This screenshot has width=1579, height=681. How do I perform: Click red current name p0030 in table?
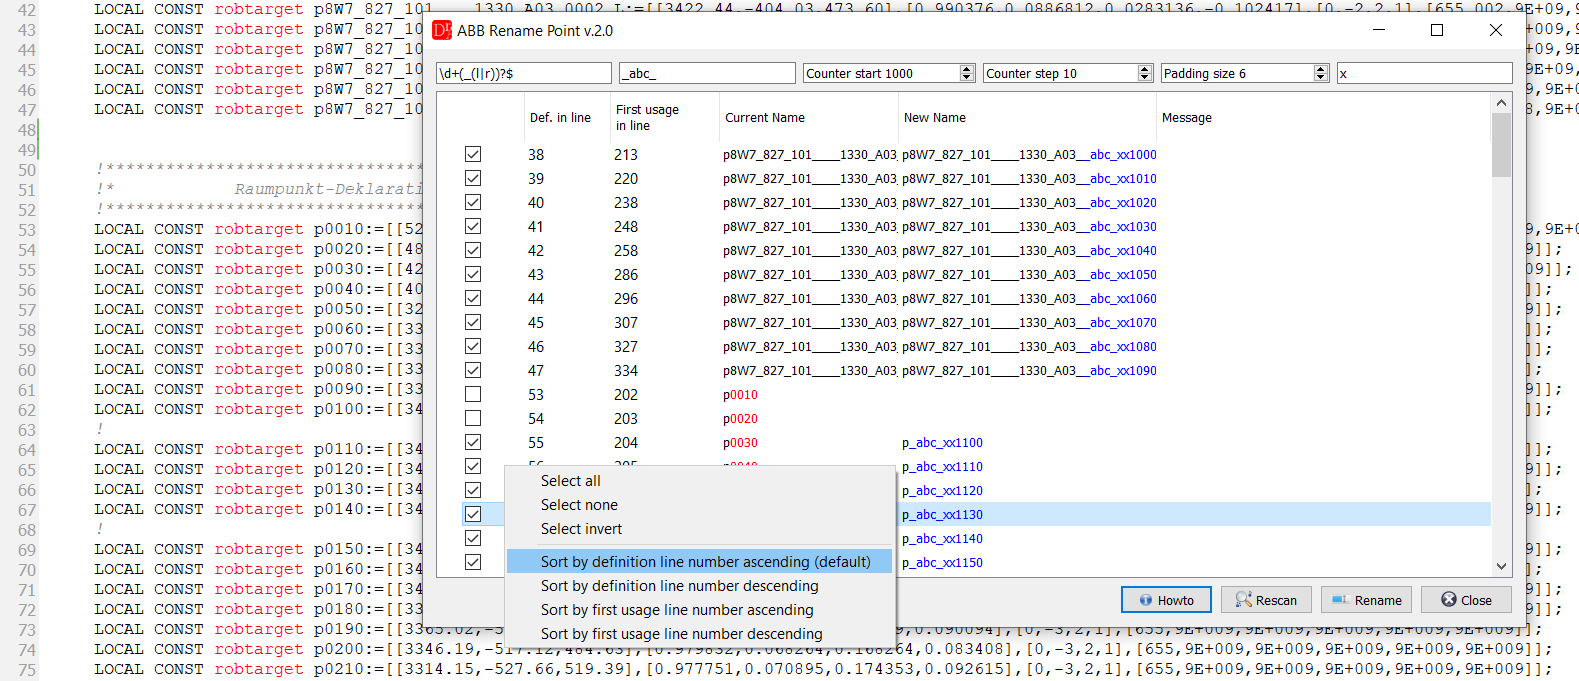pyautogui.click(x=740, y=443)
